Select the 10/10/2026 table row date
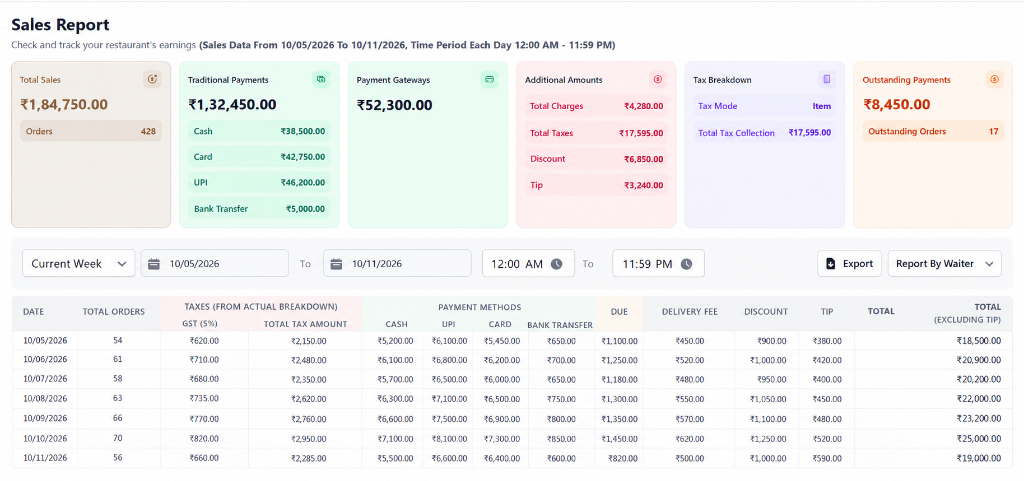The image size is (1024, 481). click(45, 439)
